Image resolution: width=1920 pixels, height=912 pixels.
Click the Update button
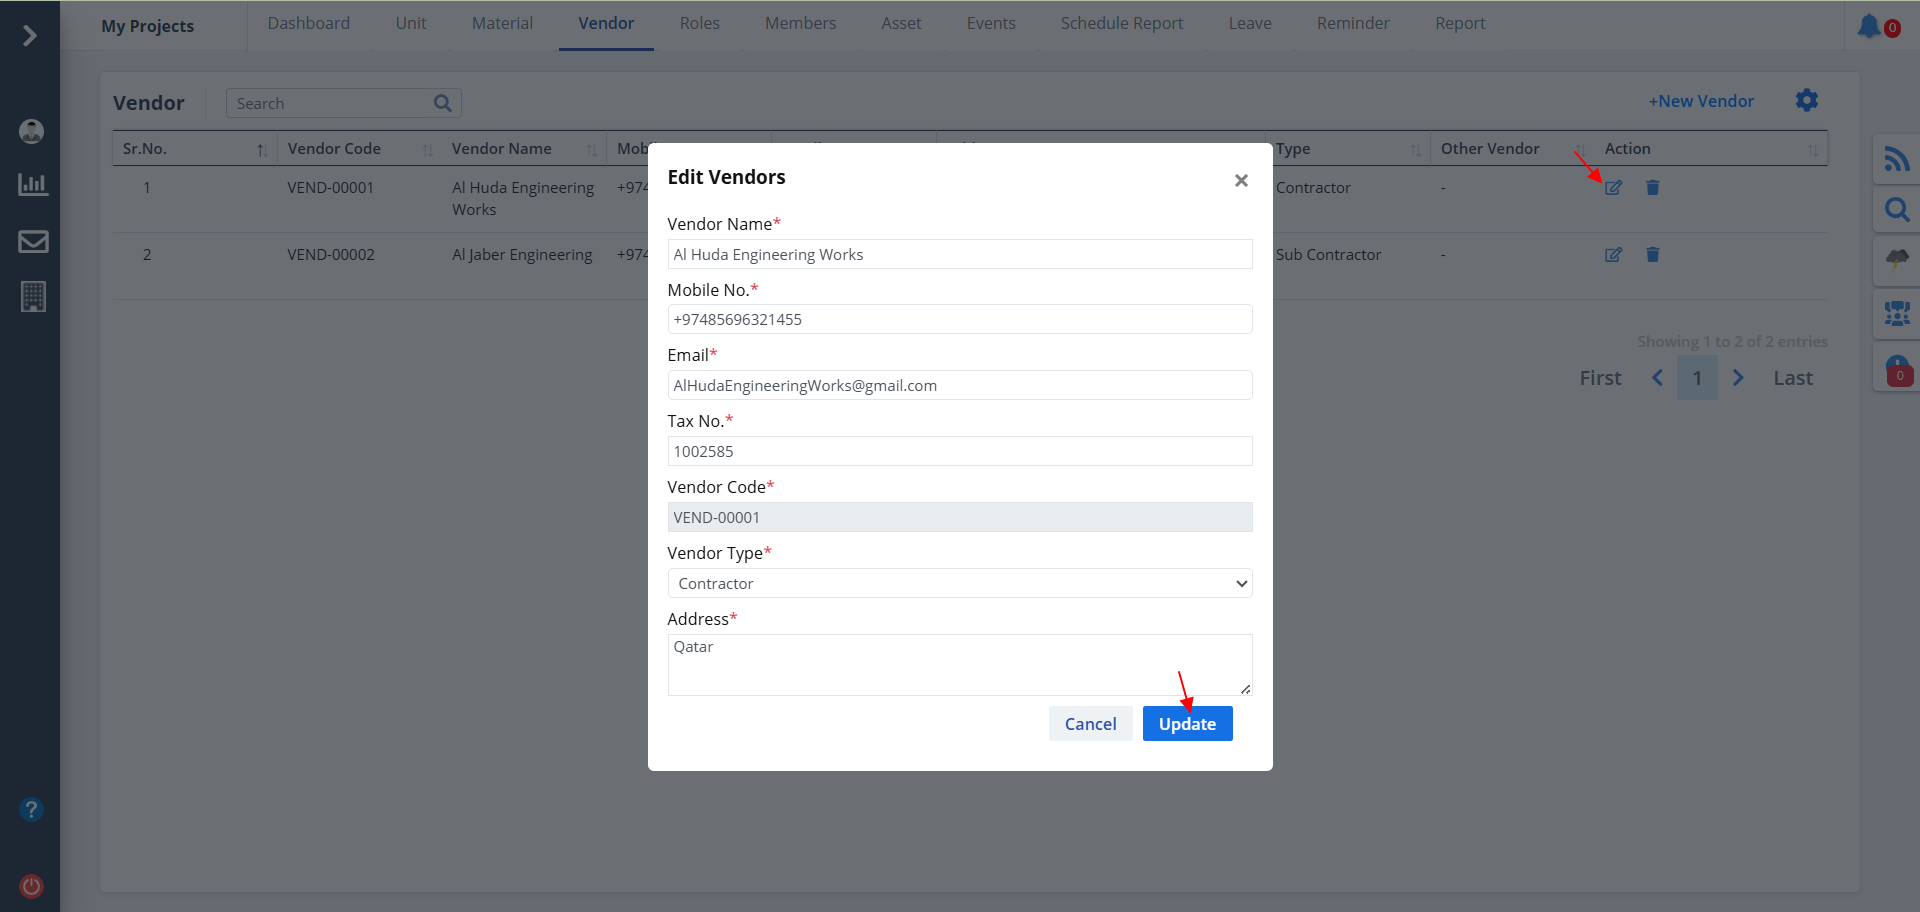[x=1187, y=724]
